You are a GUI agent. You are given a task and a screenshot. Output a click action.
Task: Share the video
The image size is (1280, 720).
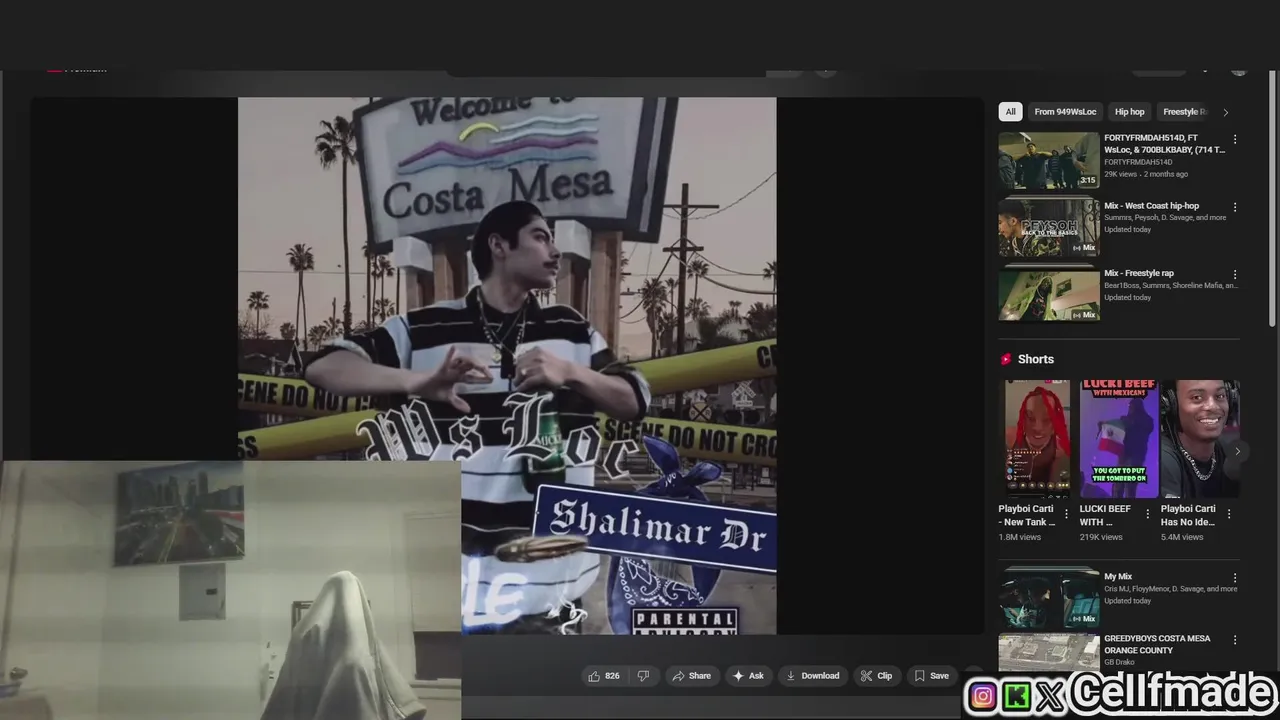click(x=692, y=676)
